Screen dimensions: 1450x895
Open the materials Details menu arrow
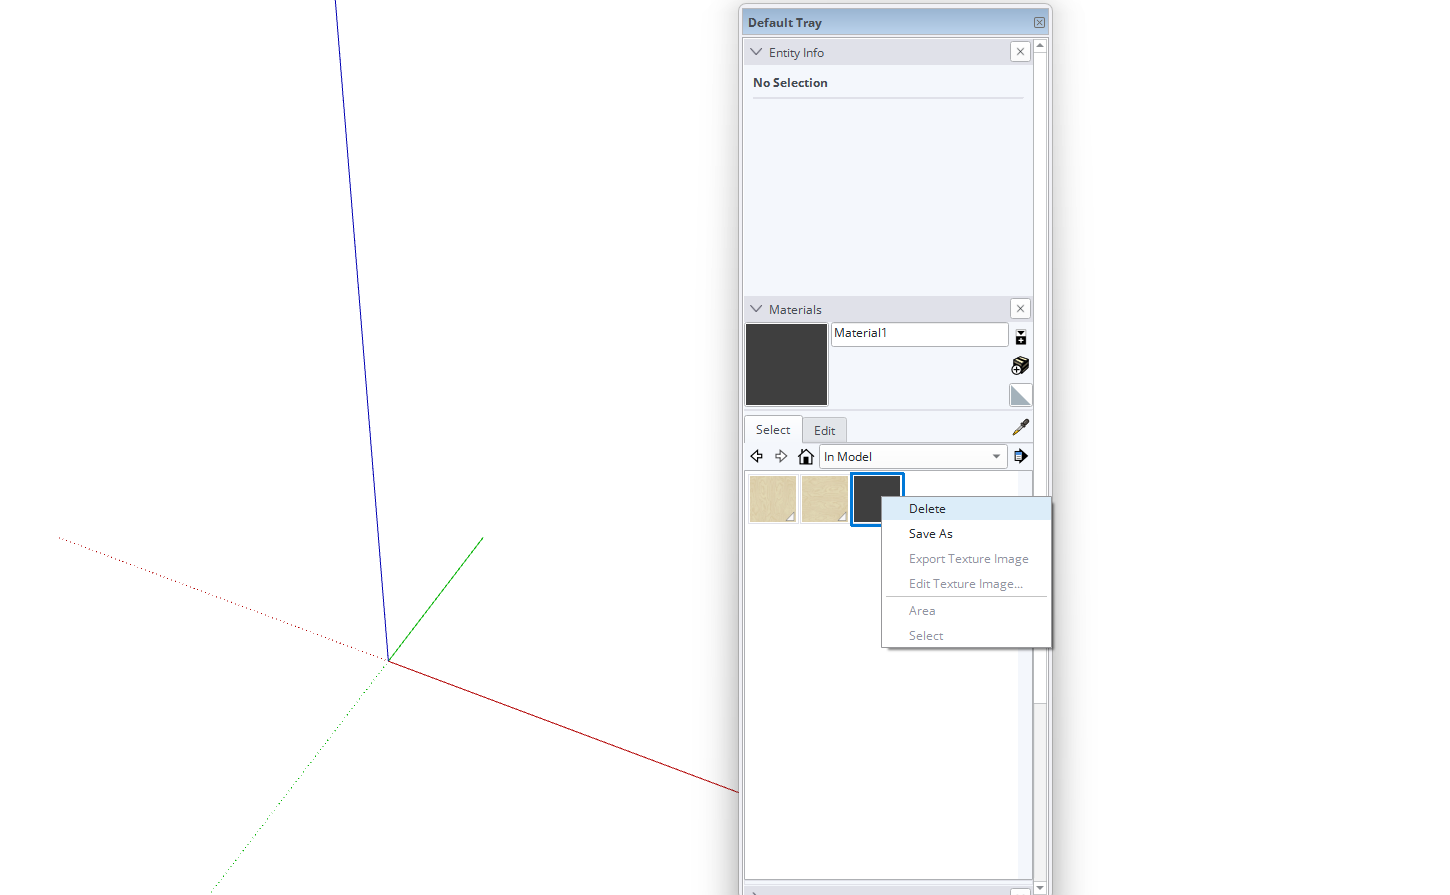[x=1020, y=457]
